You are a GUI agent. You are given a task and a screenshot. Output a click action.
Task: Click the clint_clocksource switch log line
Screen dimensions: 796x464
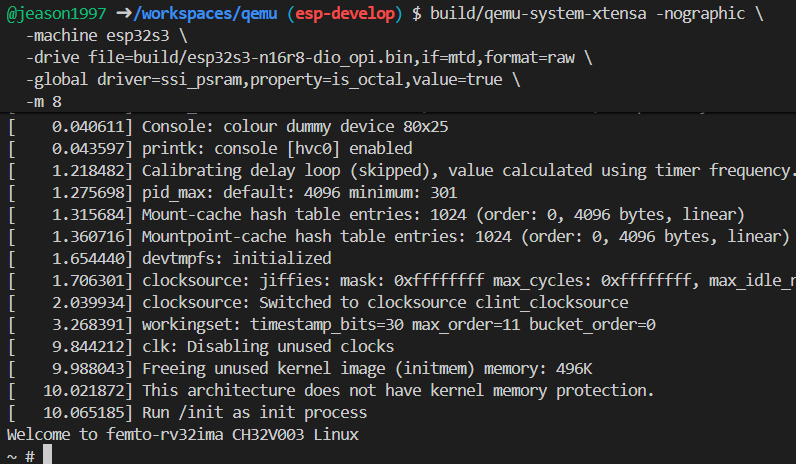[385, 302]
